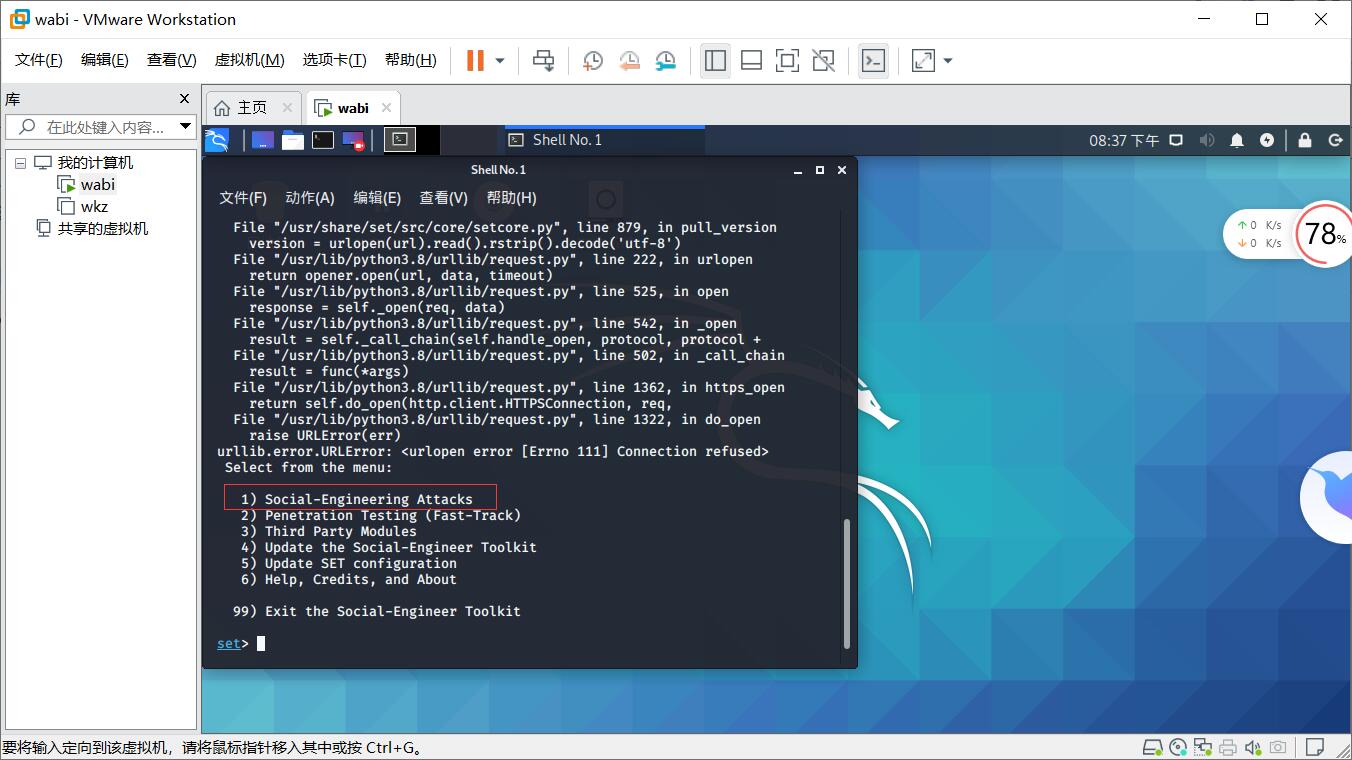Toggle the library sidebar view icon
This screenshot has width=1352, height=760.
(715, 61)
